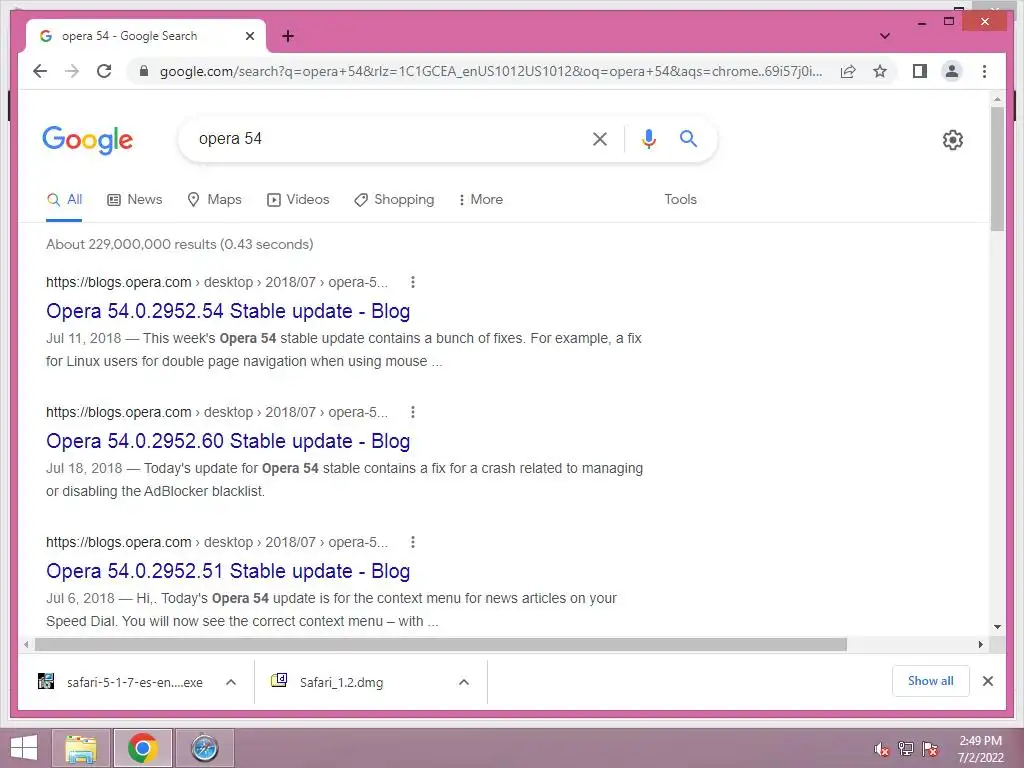Open the taskbar clock and date

pos(980,749)
